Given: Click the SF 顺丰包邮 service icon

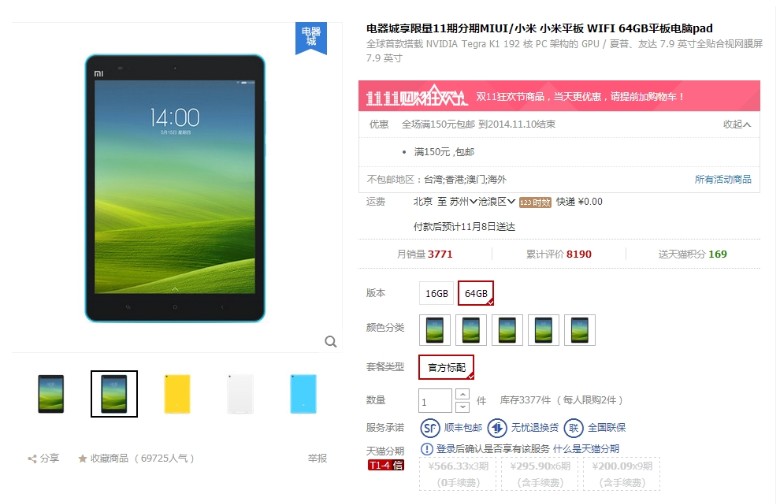Looking at the screenshot, I should click(x=430, y=427).
